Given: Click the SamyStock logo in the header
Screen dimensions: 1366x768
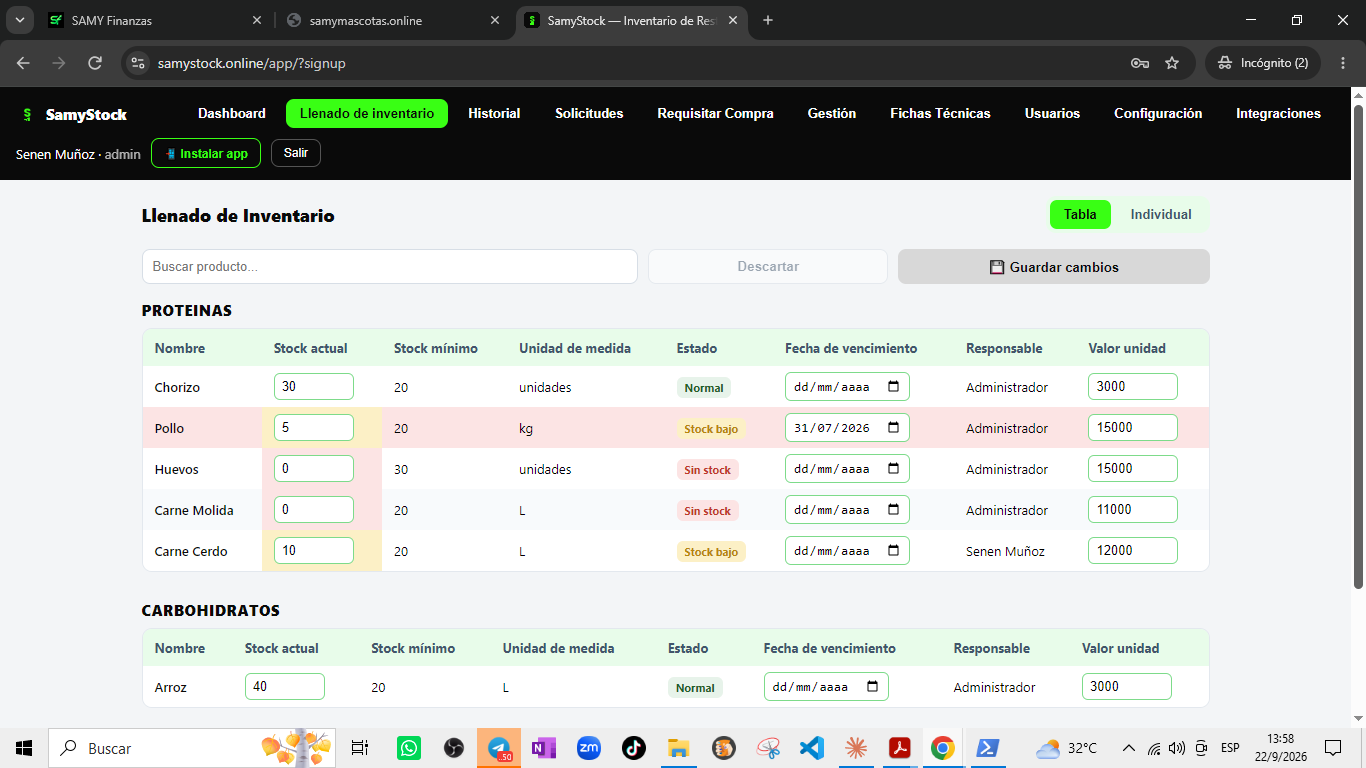Looking at the screenshot, I should click(x=75, y=114).
